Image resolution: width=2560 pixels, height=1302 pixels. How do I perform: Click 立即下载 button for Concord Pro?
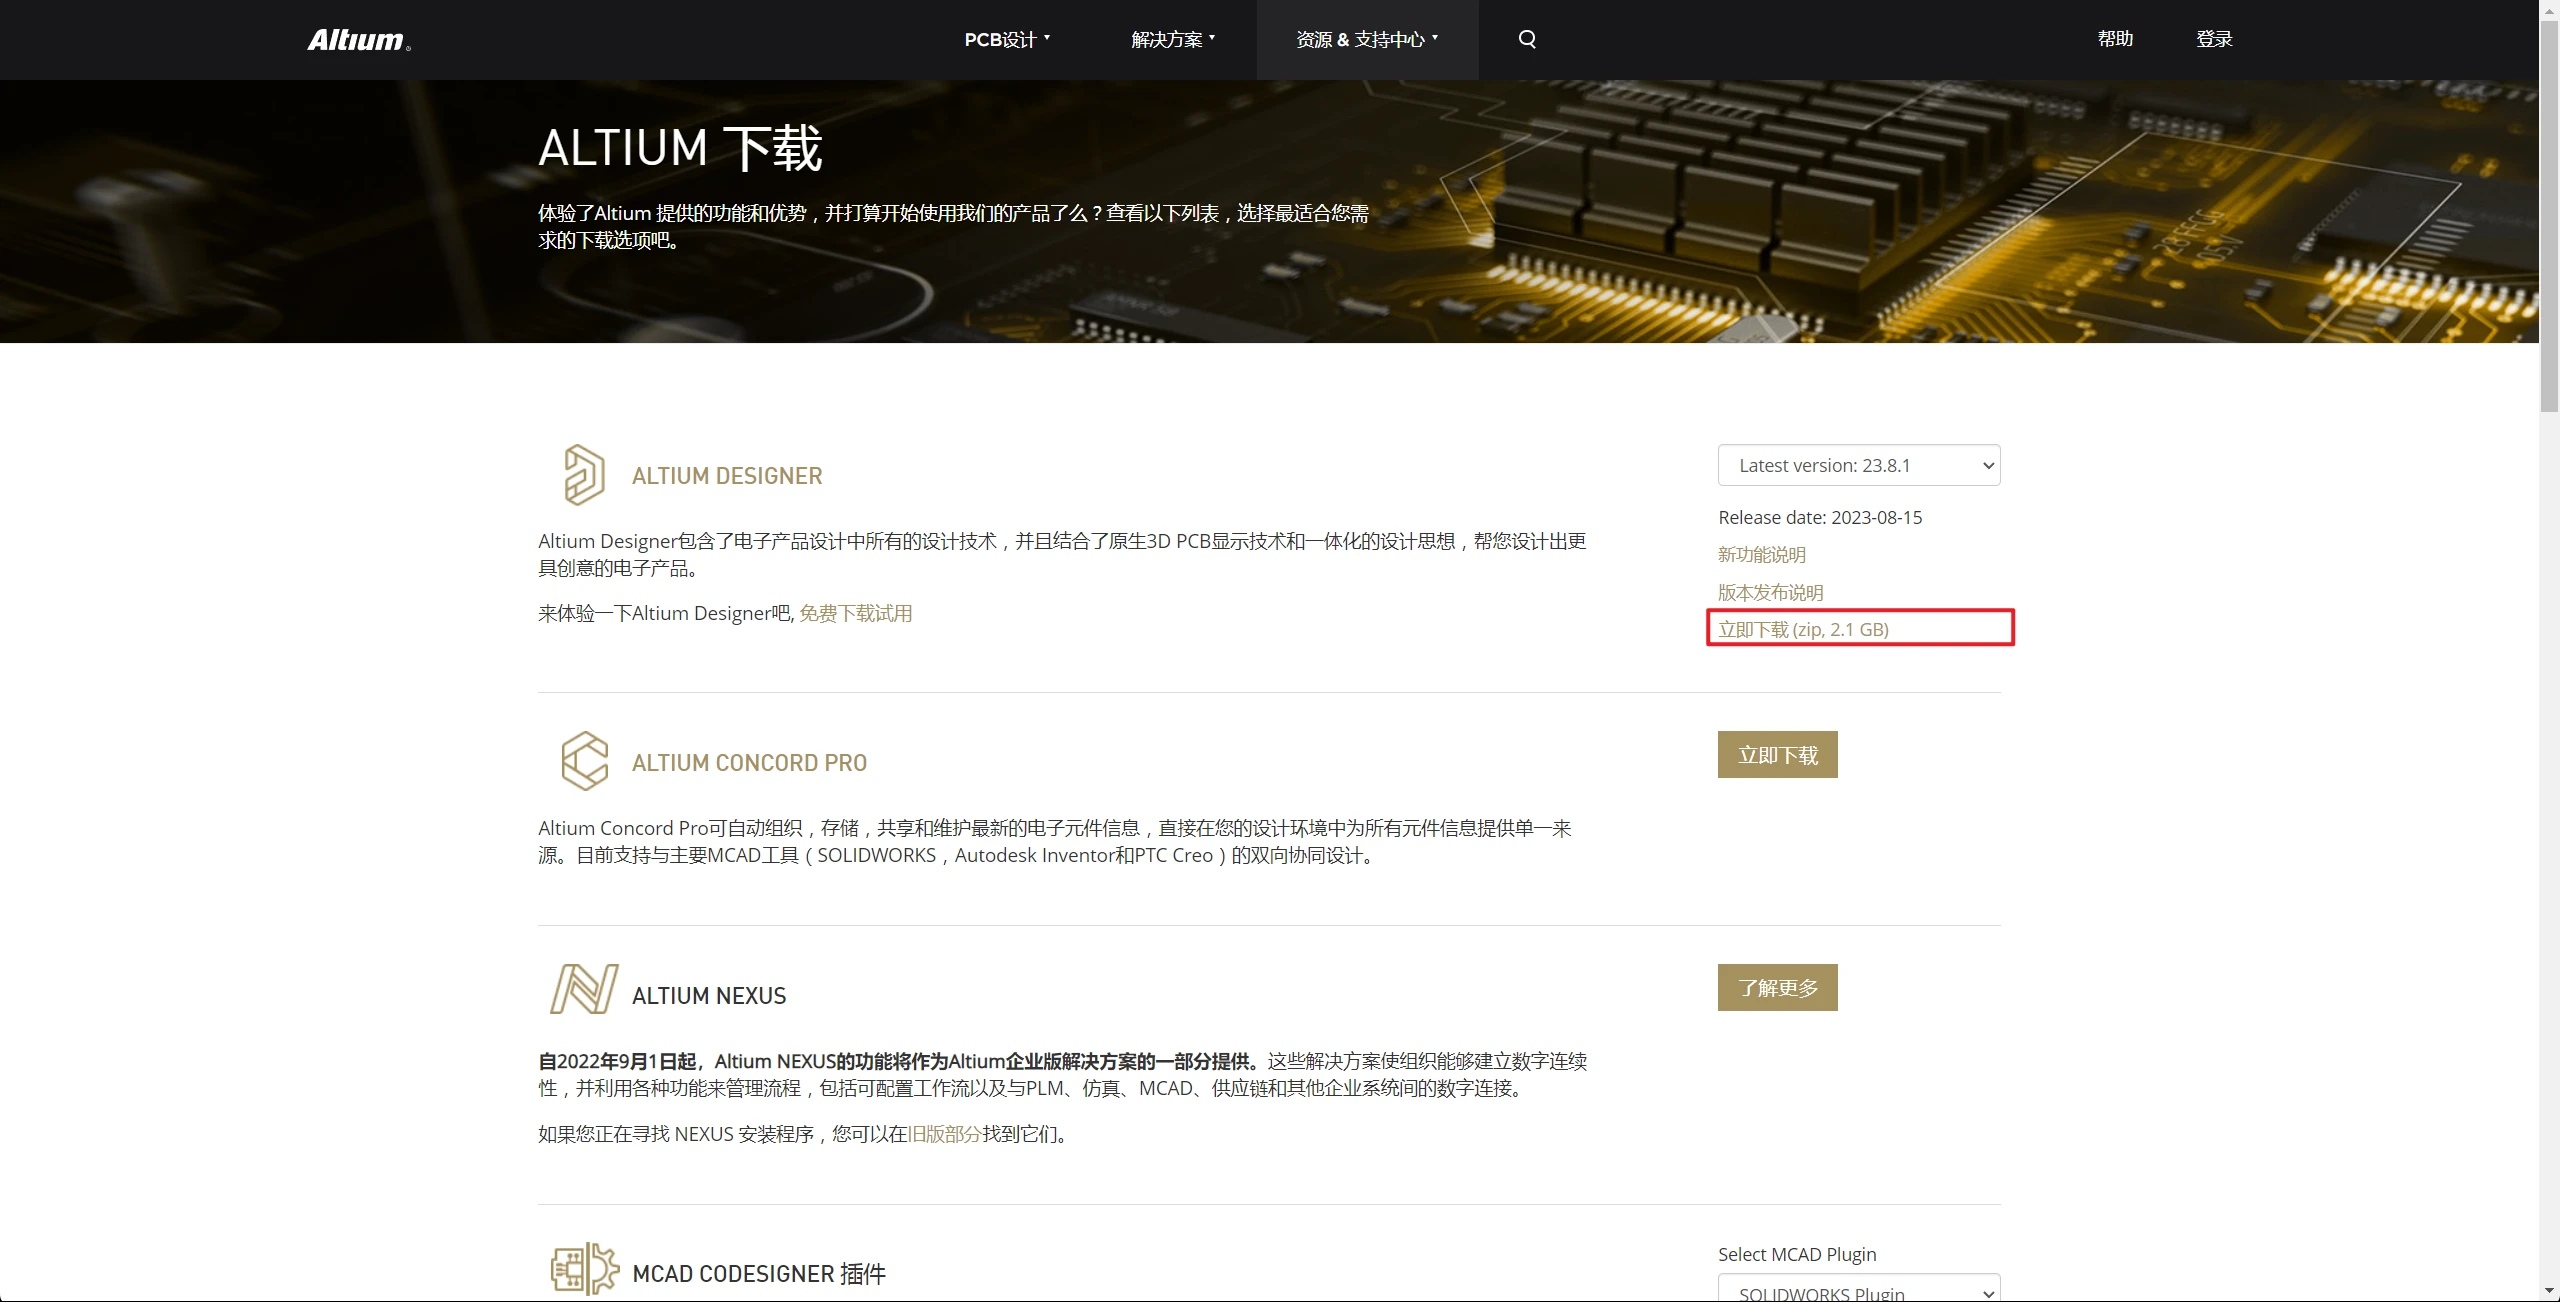(x=1778, y=755)
